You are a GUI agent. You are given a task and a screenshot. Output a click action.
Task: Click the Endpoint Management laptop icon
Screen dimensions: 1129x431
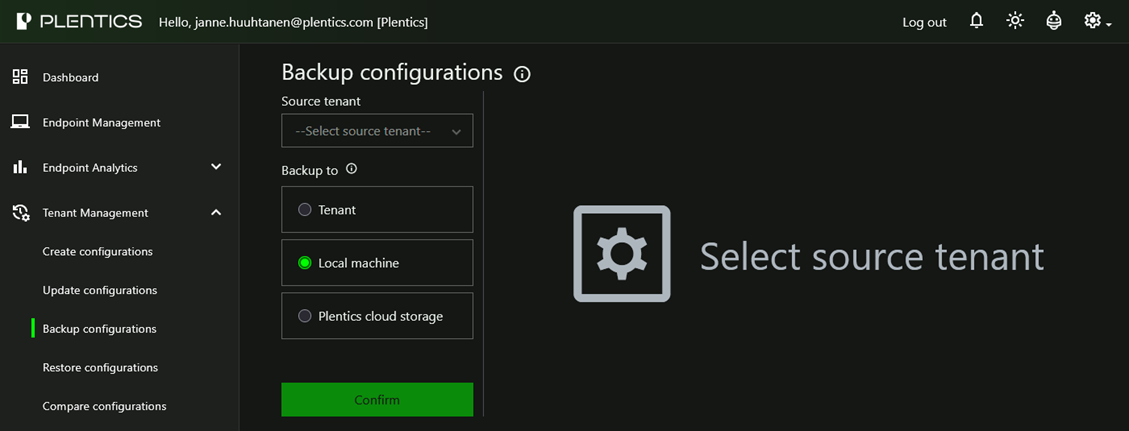click(x=20, y=122)
